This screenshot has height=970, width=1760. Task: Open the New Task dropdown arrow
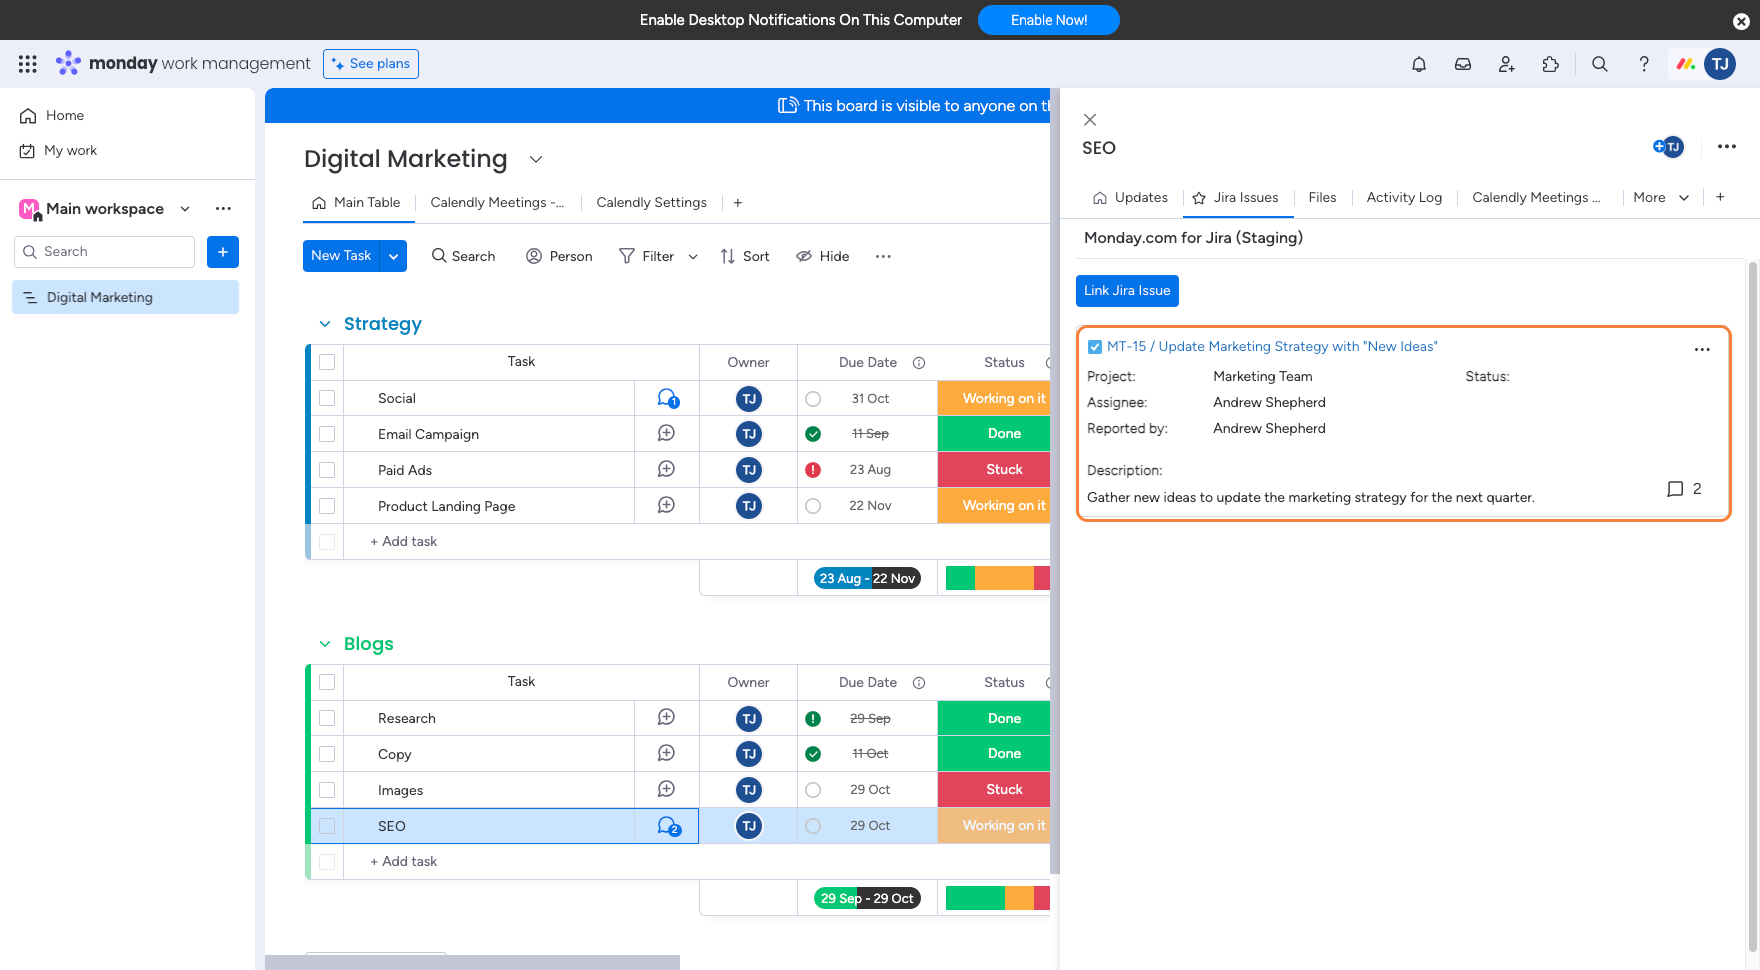394,256
